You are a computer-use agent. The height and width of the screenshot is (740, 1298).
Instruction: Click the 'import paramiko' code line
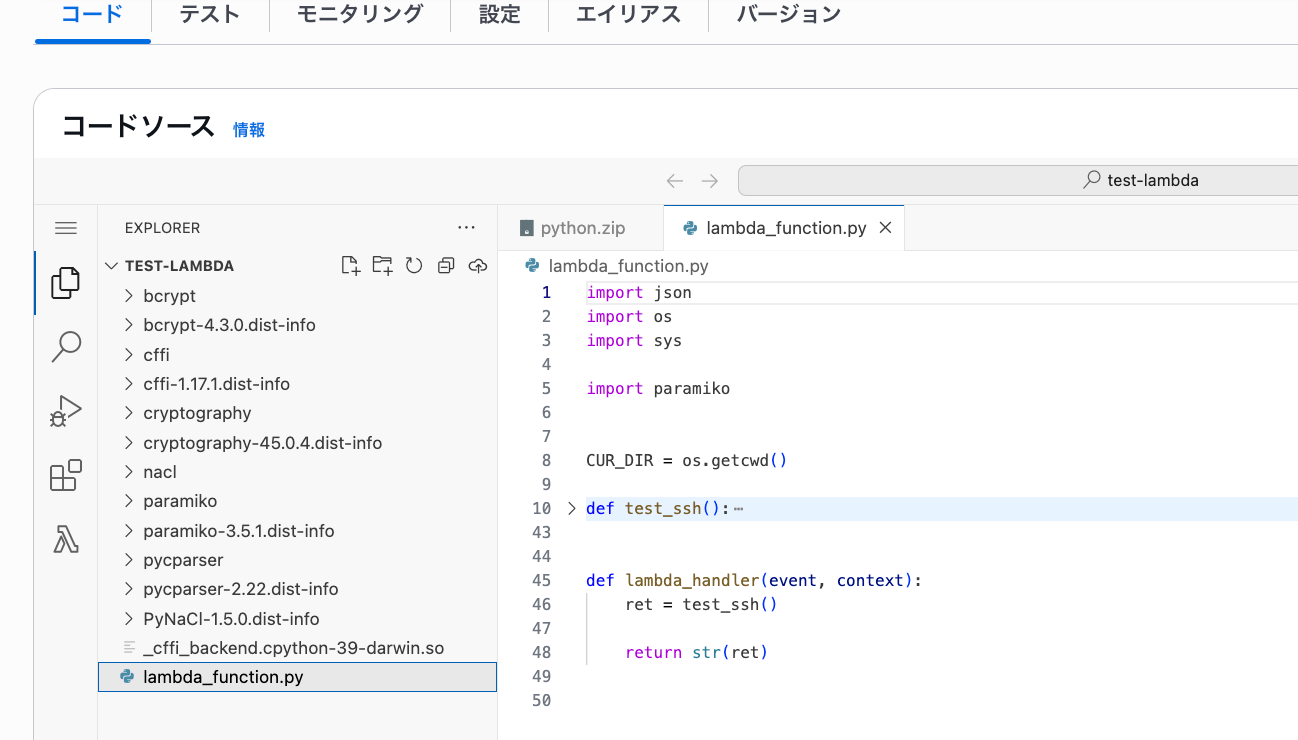[658, 388]
